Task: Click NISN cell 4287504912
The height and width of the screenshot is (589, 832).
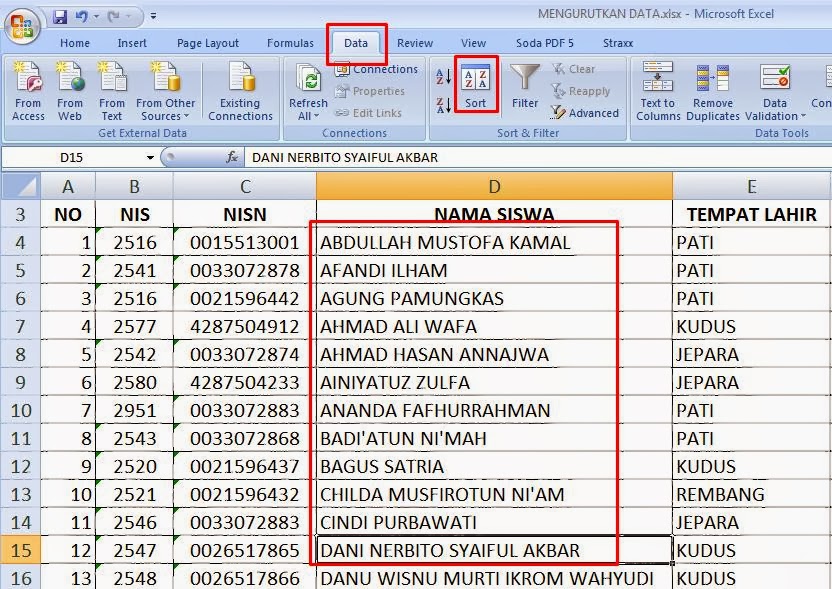Action: click(x=245, y=326)
